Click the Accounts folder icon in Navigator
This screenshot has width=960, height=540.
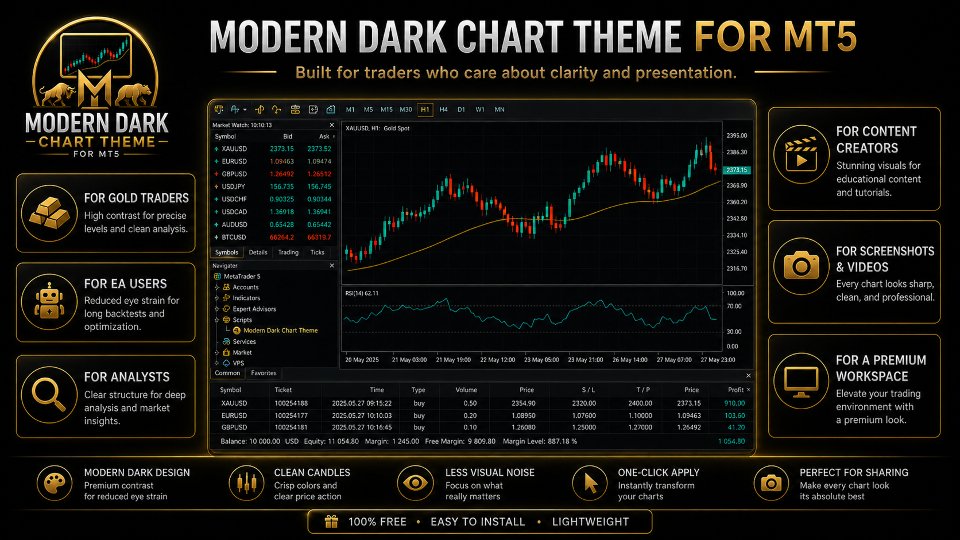(x=227, y=287)
